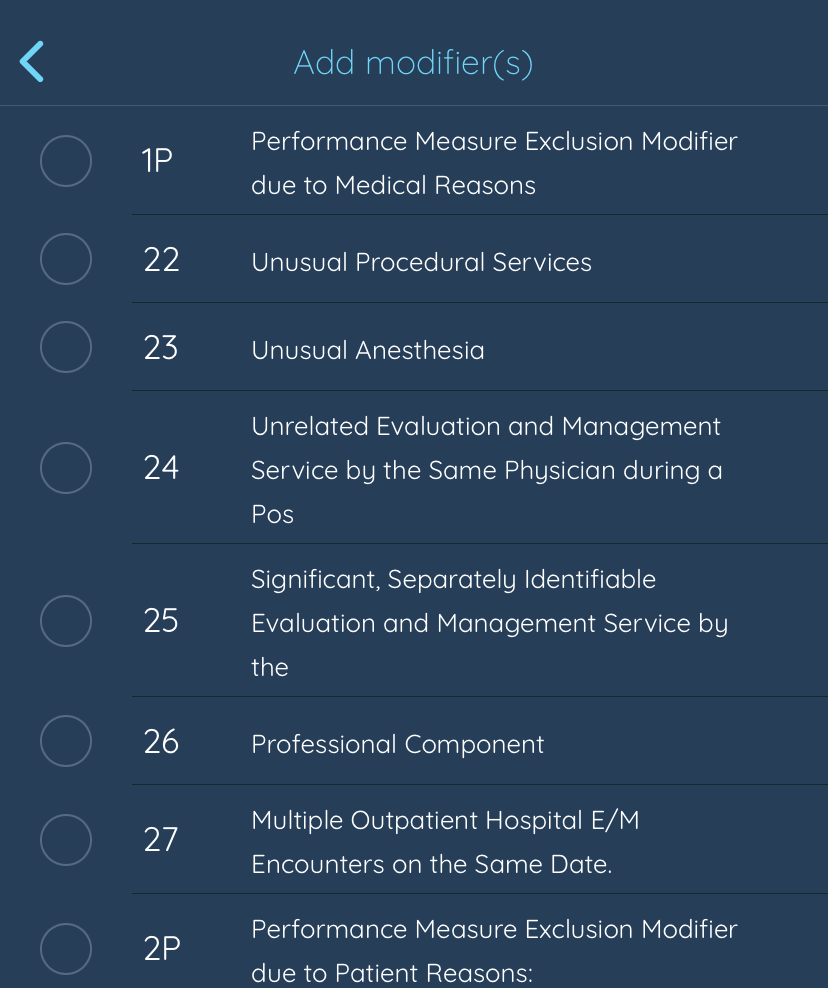Tap Unrelated Evaluation and Management Service text
Viewport: 828px width, 988px height.
(x=486, y=469)
